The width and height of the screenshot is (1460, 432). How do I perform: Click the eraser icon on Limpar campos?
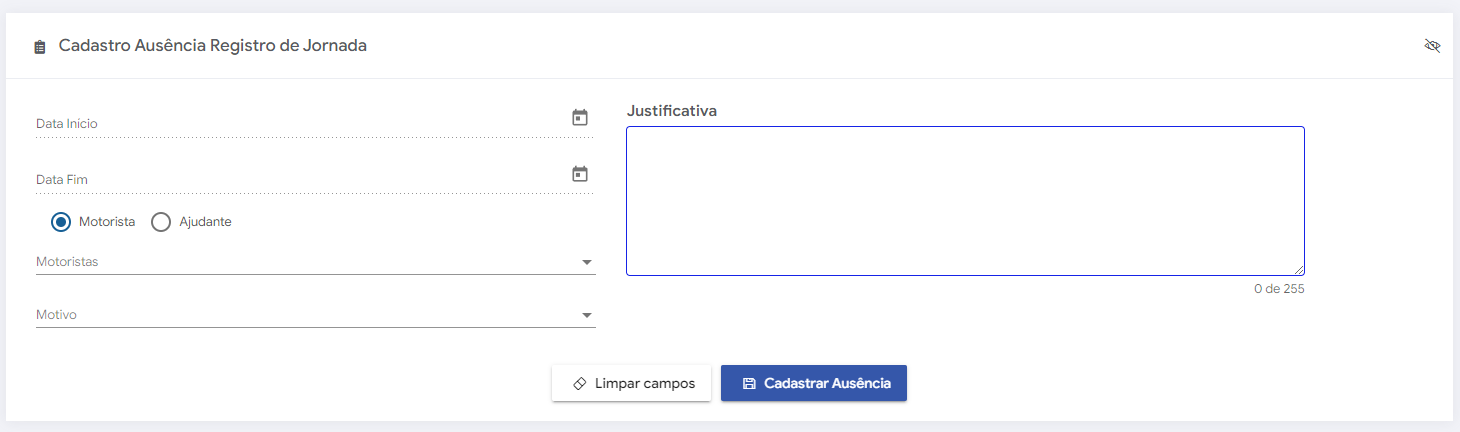pos(580,384)
